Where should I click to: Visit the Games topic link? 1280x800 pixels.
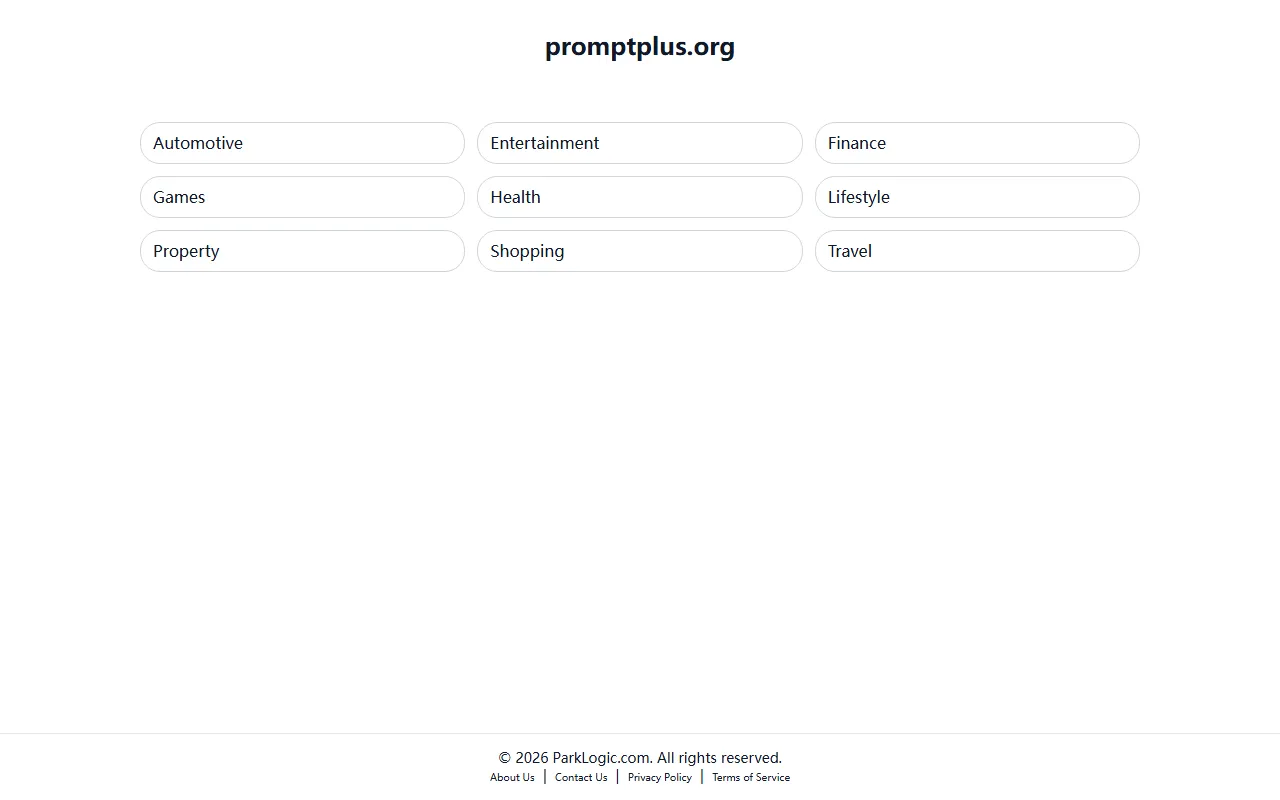(x=302, y=197)
